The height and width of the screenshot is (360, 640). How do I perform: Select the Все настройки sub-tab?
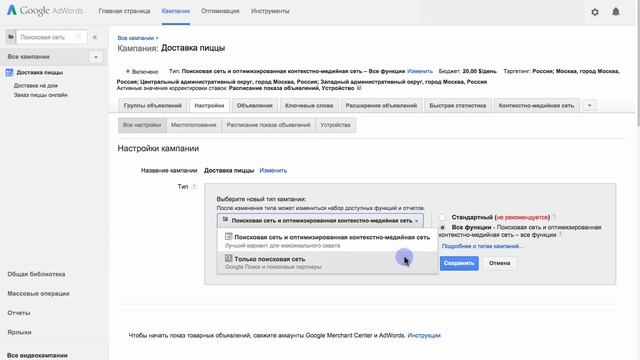[142, 125]
